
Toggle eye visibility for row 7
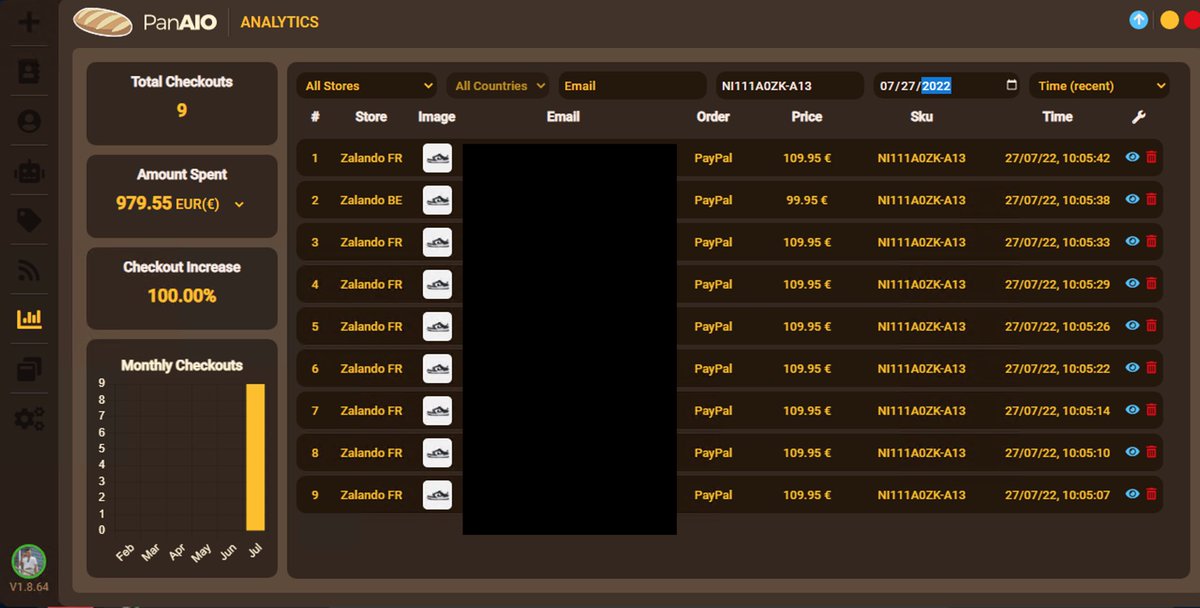(x=1132, y=410)
